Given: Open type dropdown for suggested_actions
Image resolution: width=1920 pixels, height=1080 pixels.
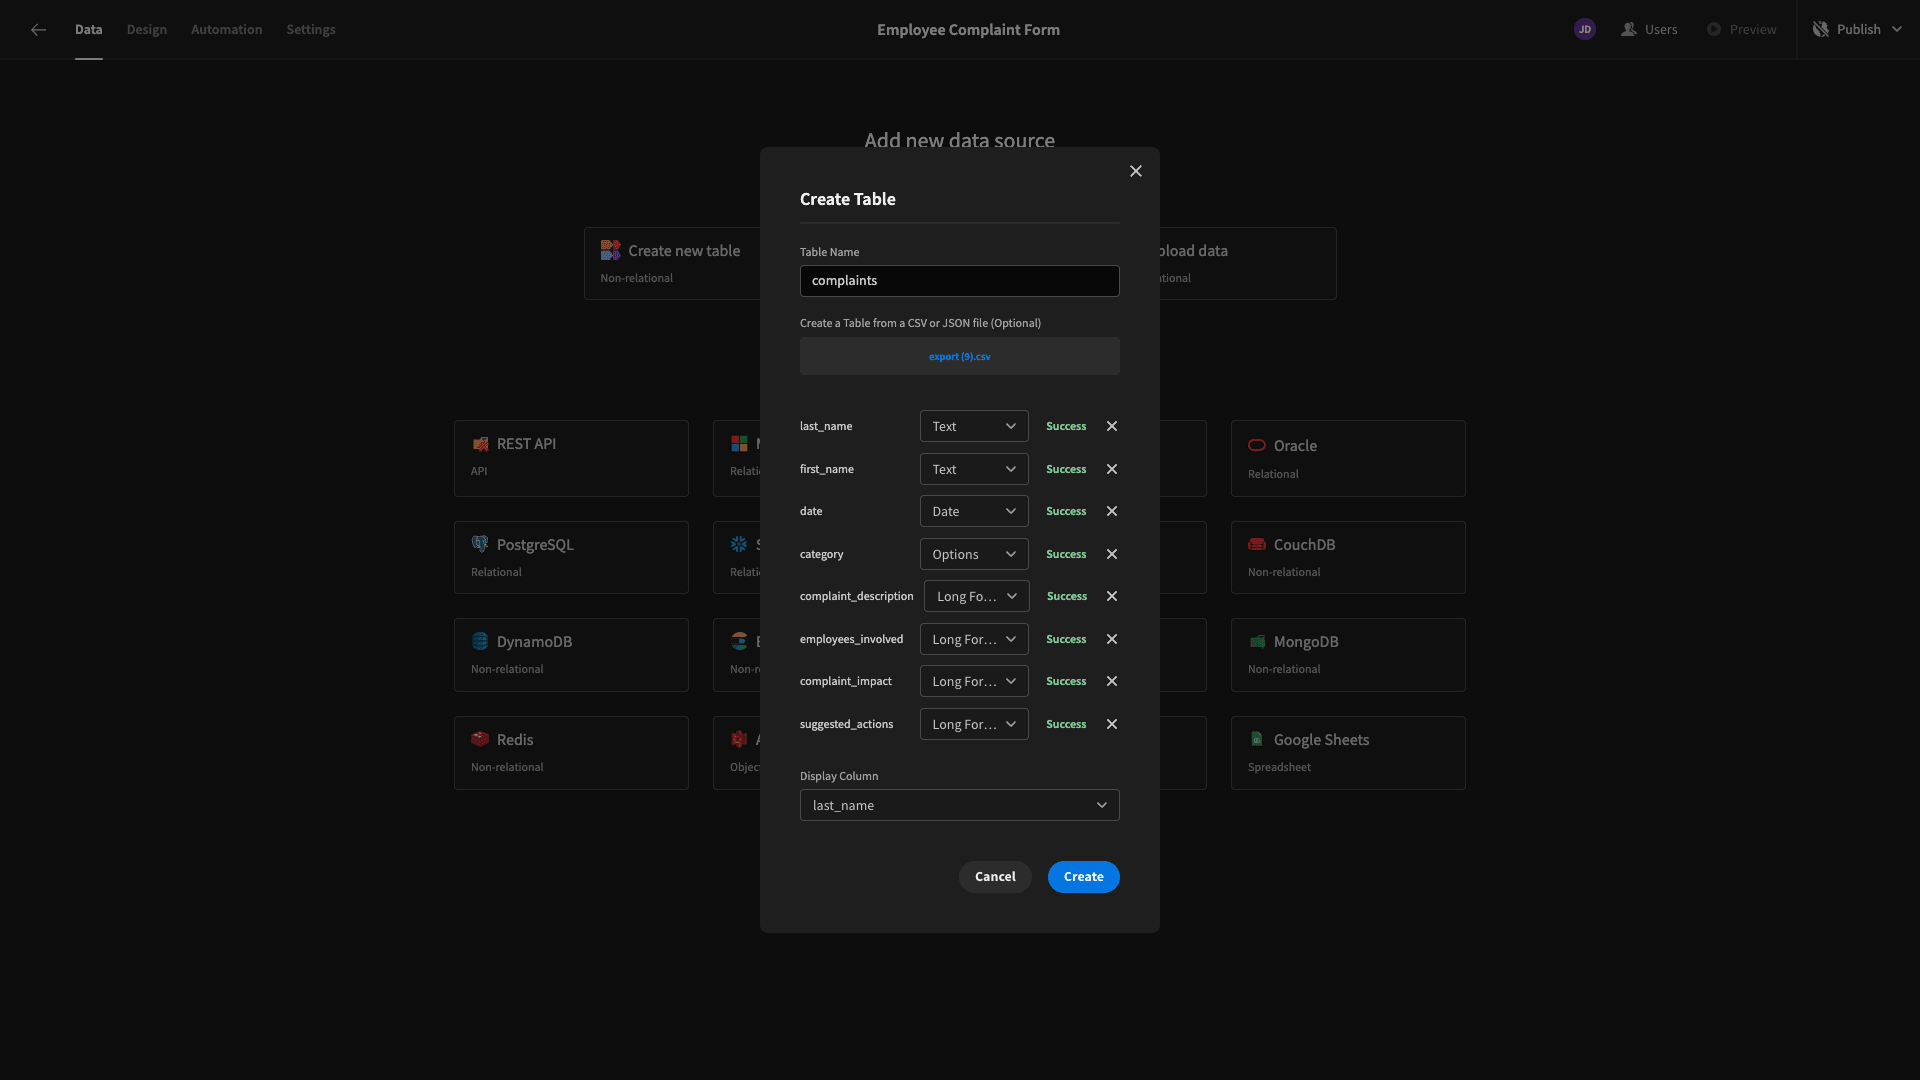Looking at the screenshot, I should tap(974, 724).
